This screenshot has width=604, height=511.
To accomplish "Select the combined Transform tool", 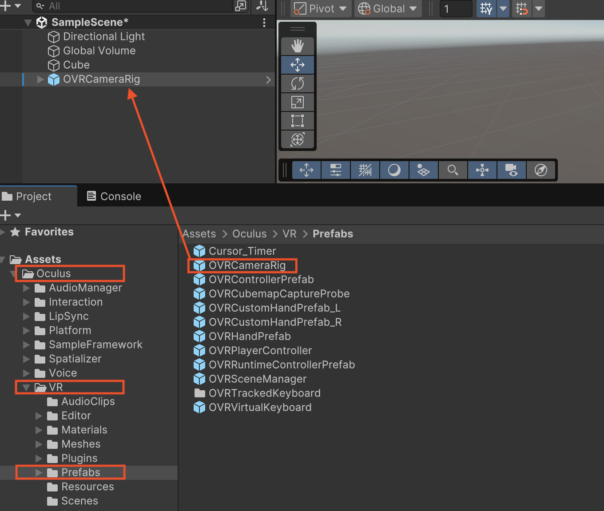I will point(297,139).
